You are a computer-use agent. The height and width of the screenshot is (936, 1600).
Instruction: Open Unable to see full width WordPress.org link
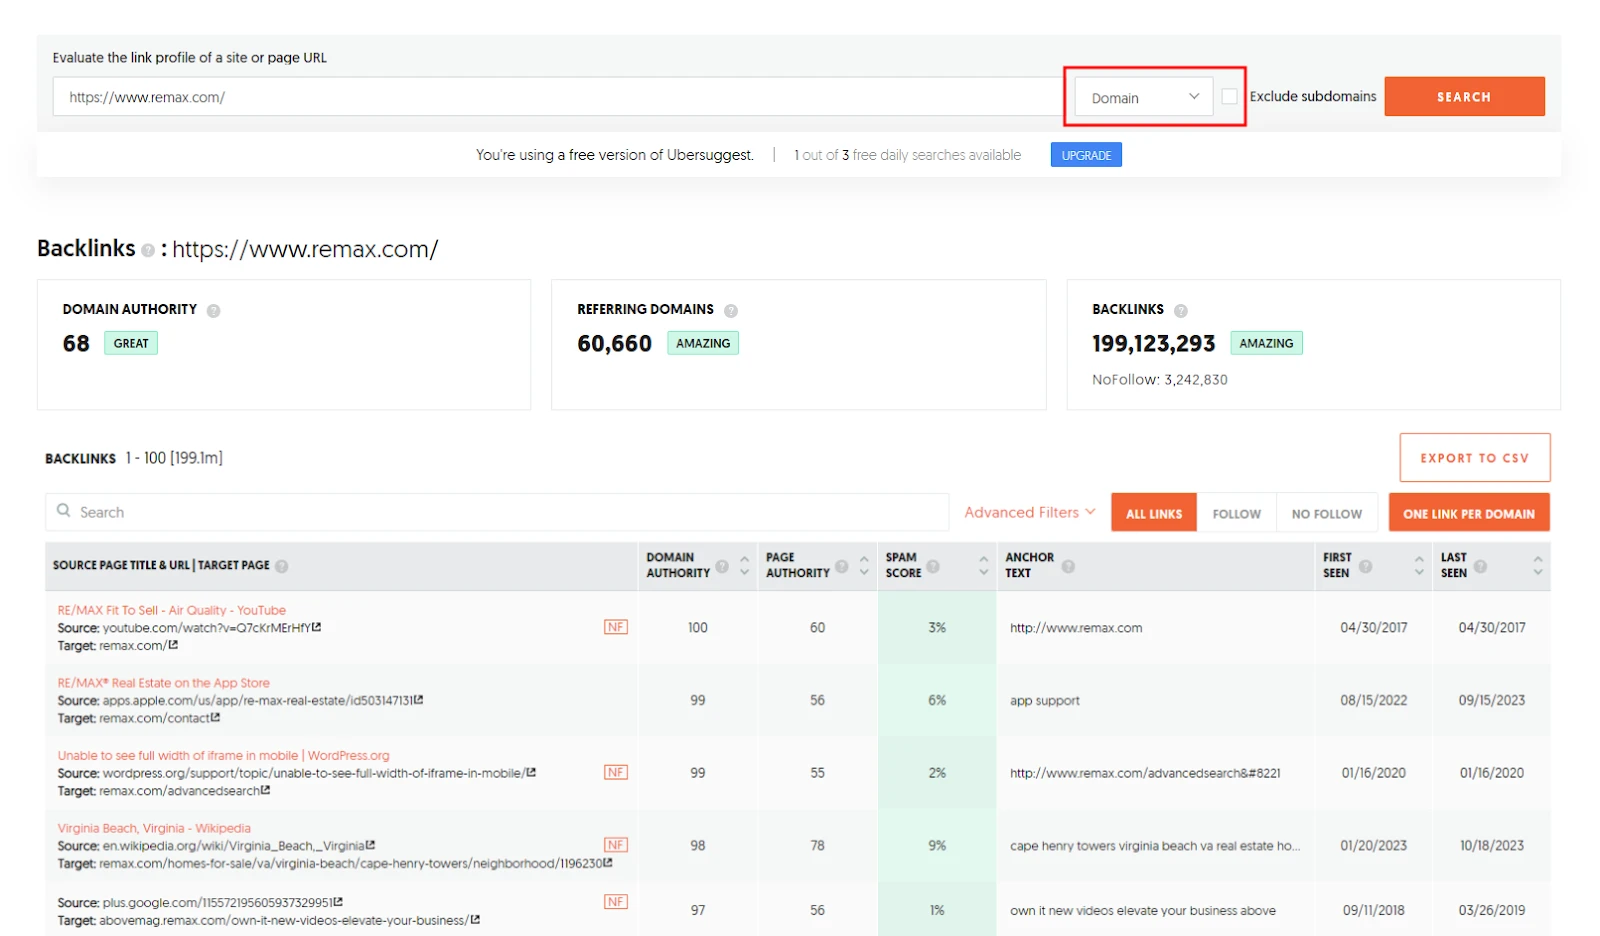click(x=224, y=755)
